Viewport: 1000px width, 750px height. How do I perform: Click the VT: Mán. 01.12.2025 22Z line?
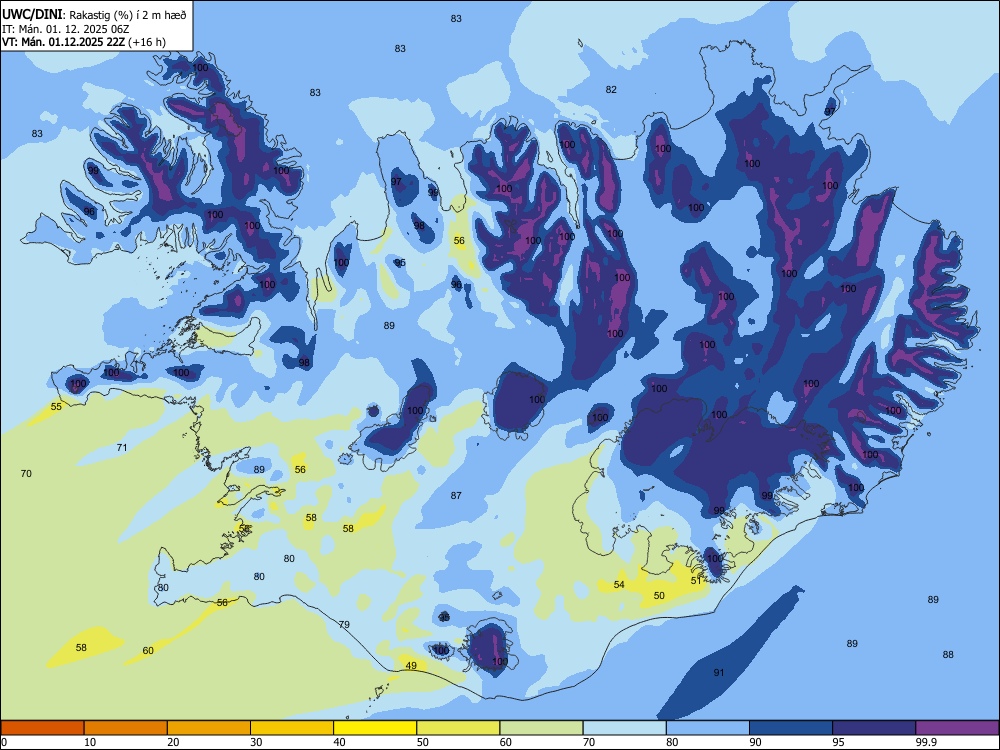[64, 42]
